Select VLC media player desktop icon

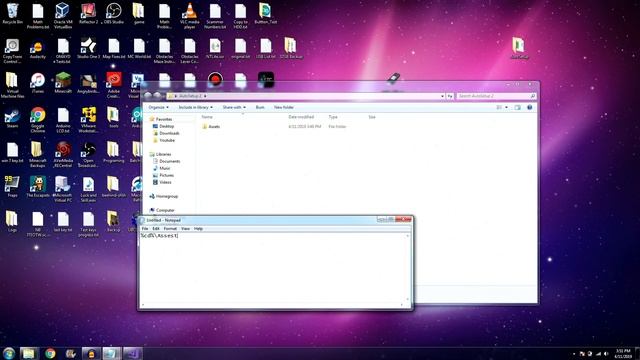tap(189, 16)
